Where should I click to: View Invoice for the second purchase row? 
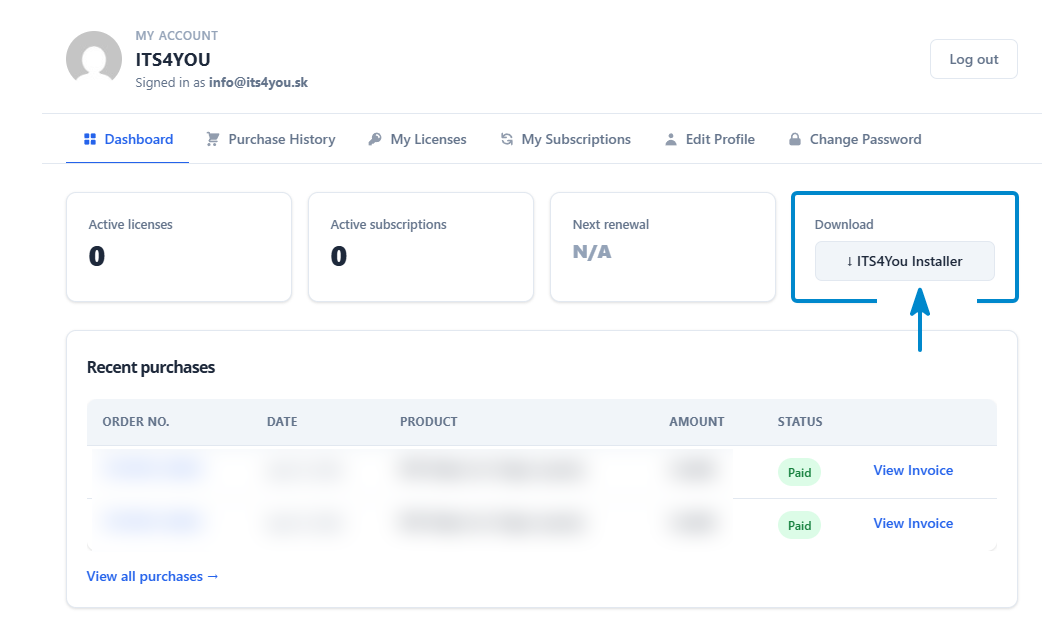pyautogui.click(x=913, y=523)
